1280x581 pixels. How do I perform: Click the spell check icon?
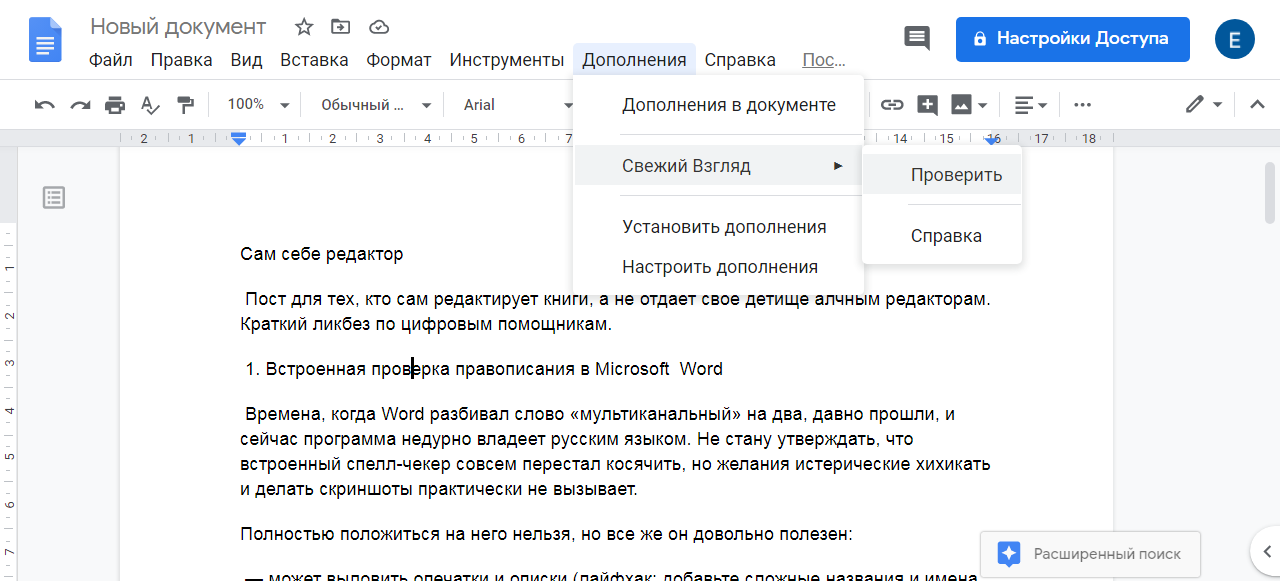150,105
